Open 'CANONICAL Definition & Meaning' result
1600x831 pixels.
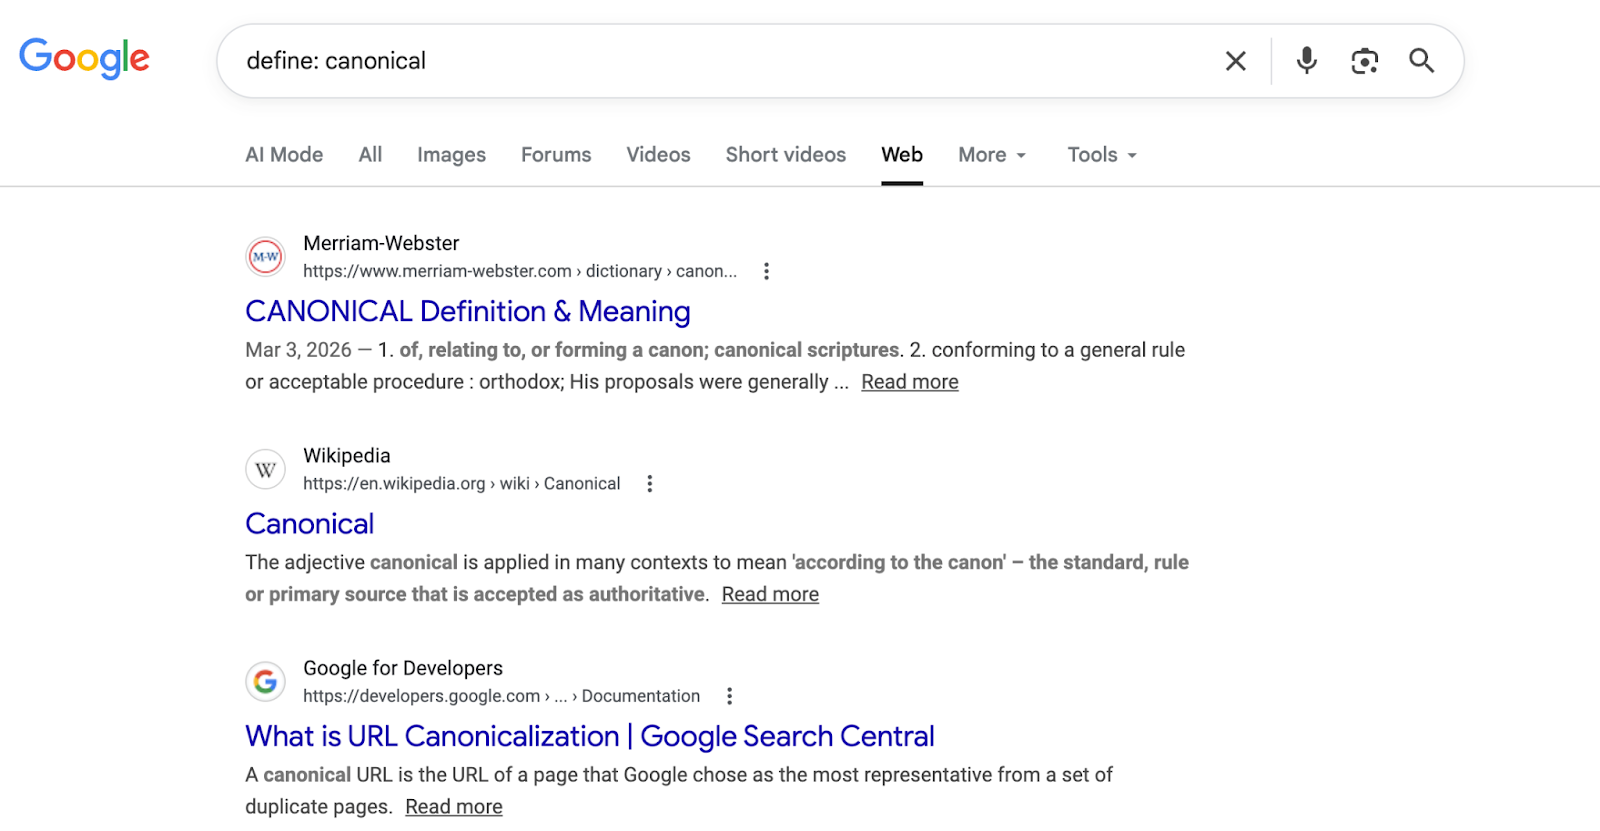tap(468, 312)
